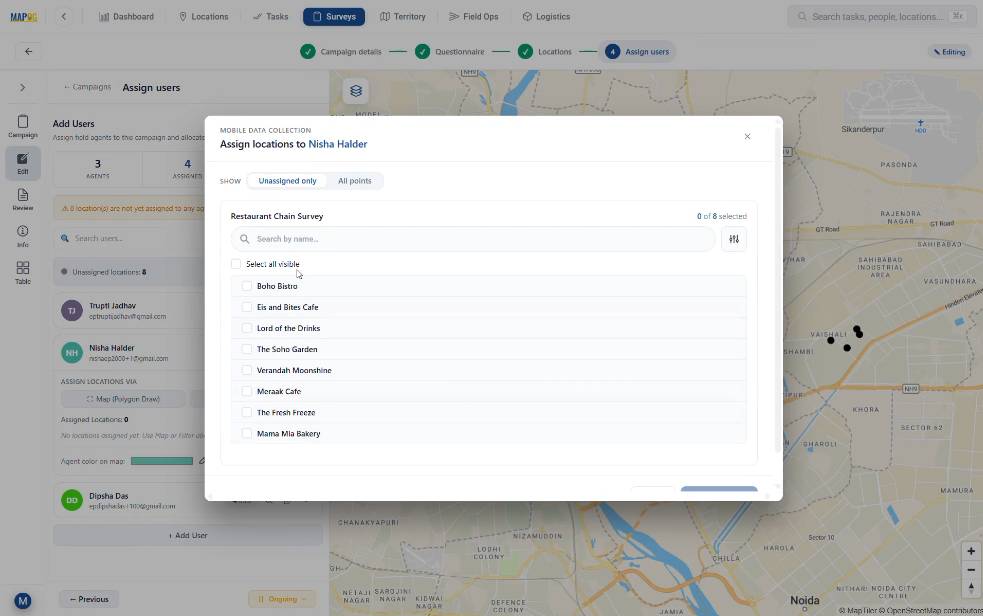983x616 pixels.
Task: Open the Territory tab
Action: [402, 17]
